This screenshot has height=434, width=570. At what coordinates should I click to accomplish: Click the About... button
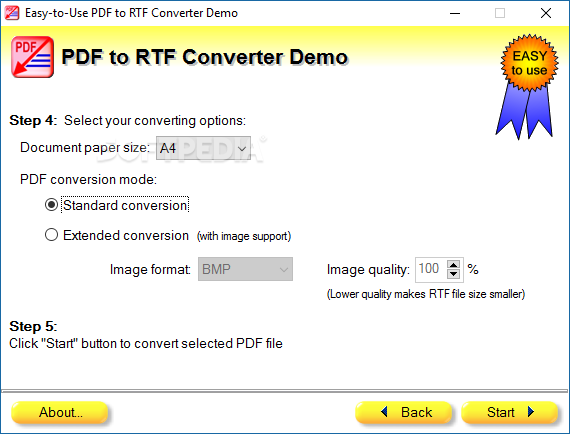pyautogui.click(x=60, y=413)
